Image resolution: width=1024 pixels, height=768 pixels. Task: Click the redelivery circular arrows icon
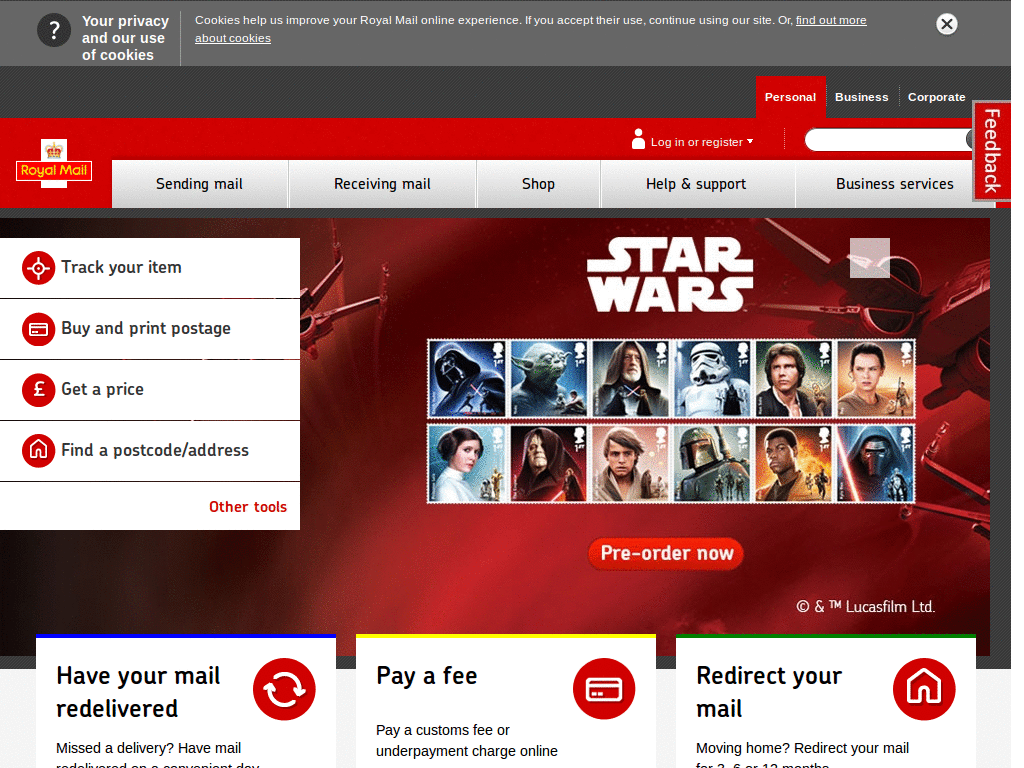pos(284,689)
